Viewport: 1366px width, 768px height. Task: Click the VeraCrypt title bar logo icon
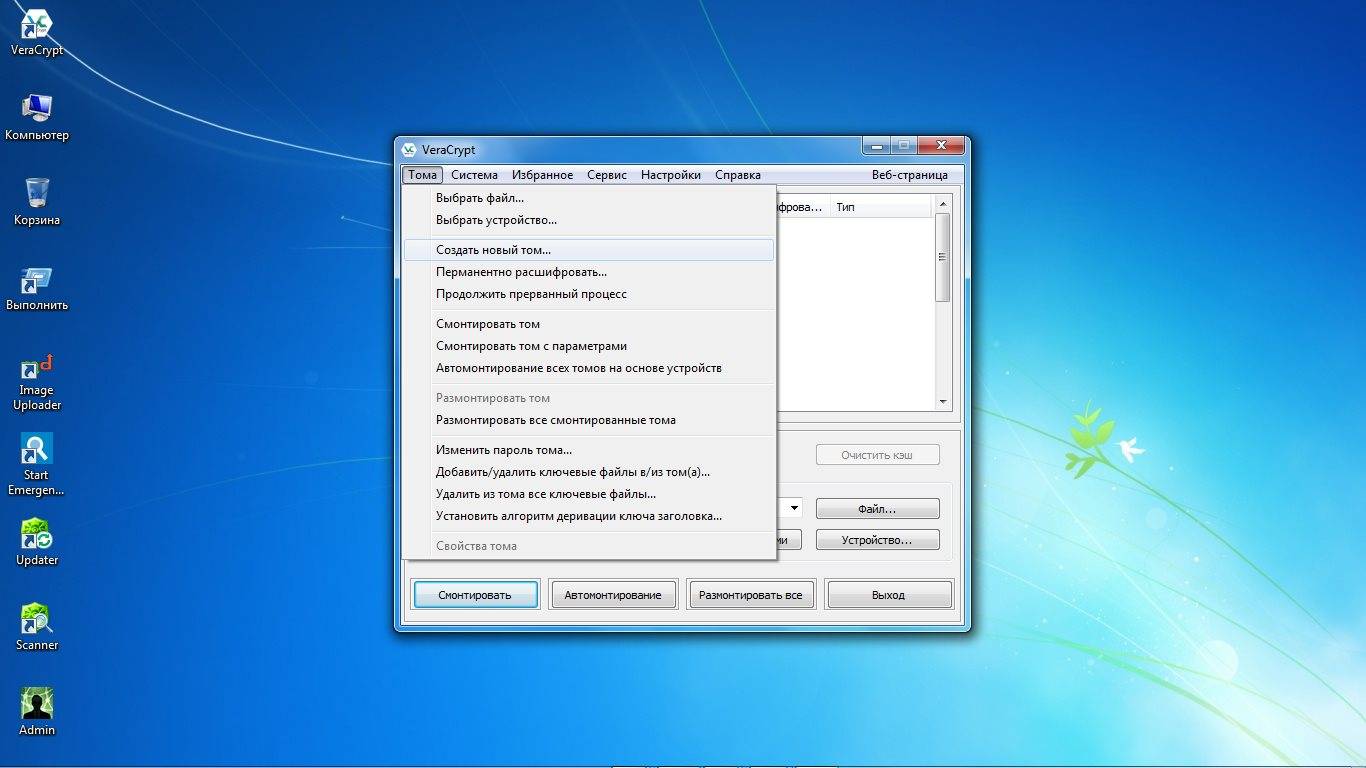tap(409, 150)
